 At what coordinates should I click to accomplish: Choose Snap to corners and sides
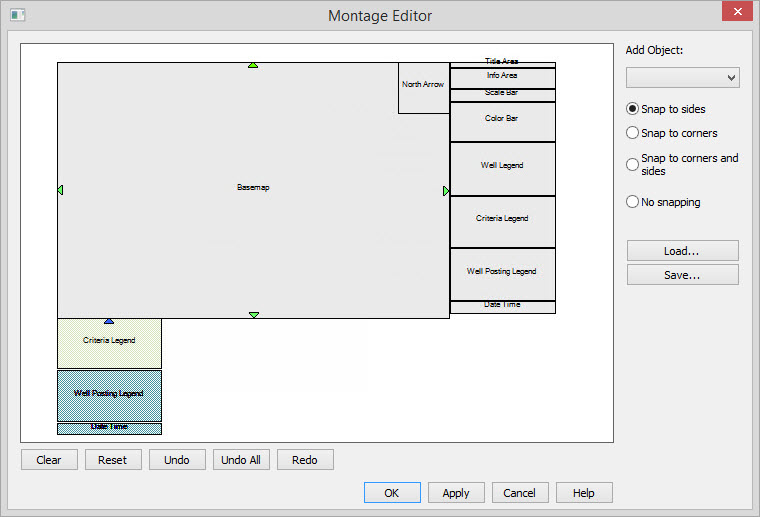point(632,164)
